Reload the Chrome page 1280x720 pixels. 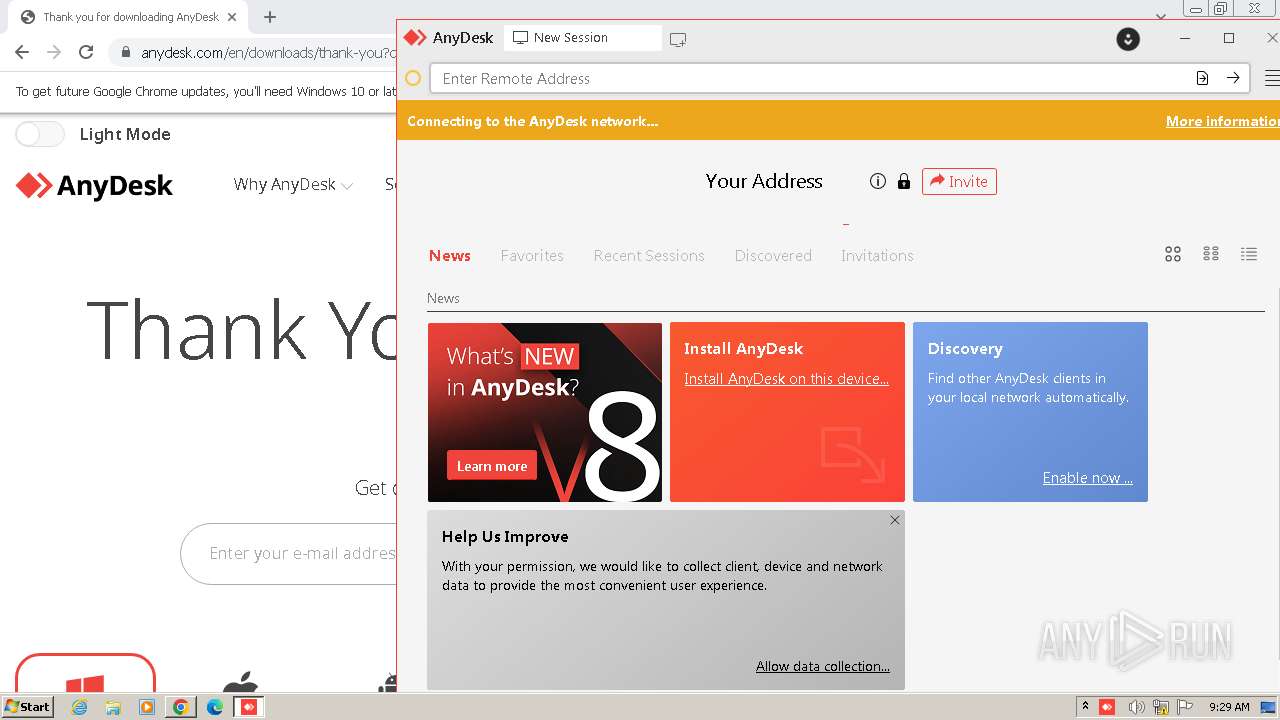click(86, 52)
